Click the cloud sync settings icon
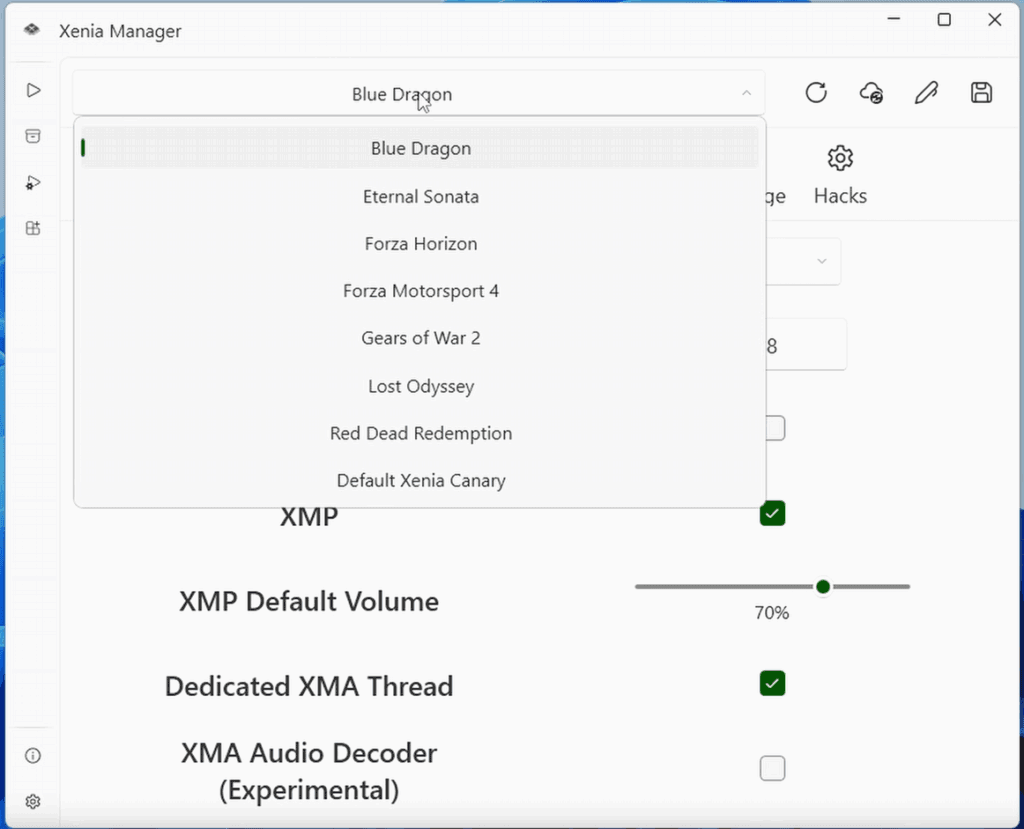This screenshot has width=1024, height=829. (x=871, y=93)
